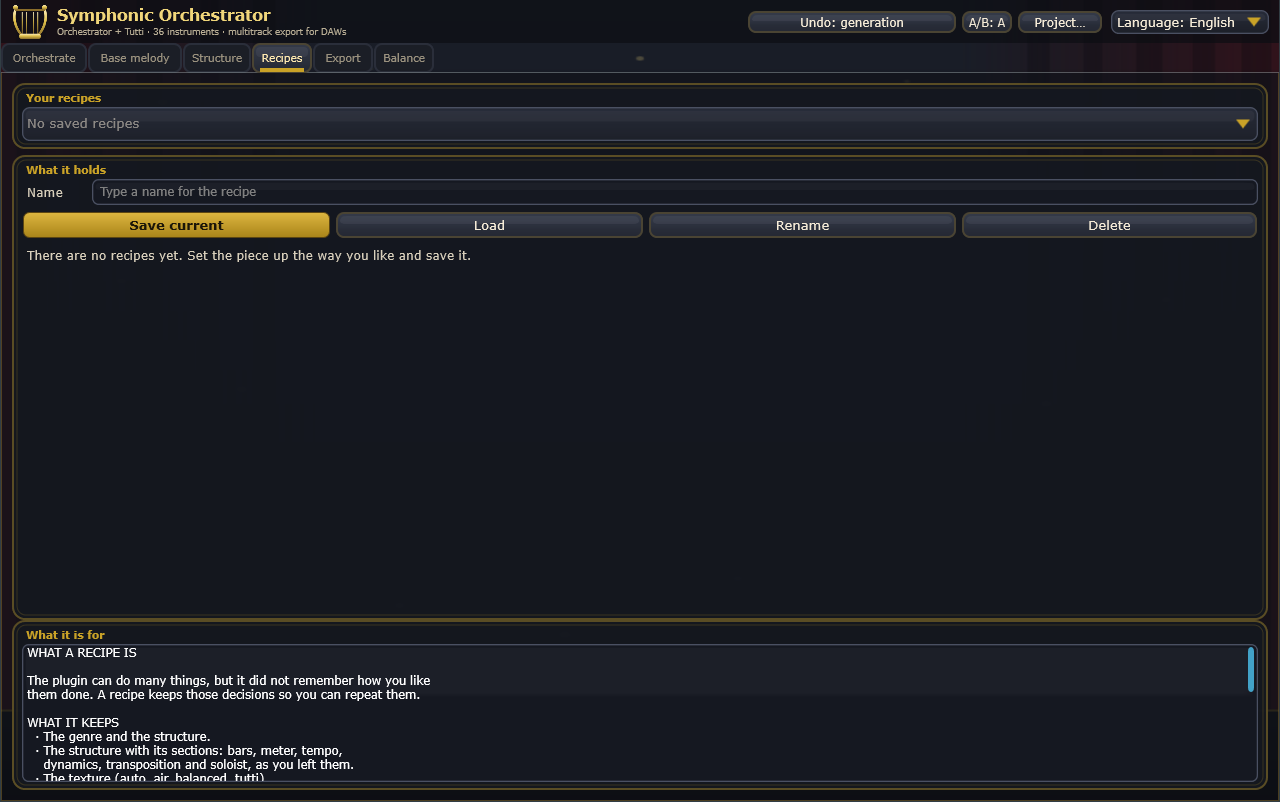Viewport: 1280px width, 802px height.
Task: Click the Save current button
Action: [176, 225]
